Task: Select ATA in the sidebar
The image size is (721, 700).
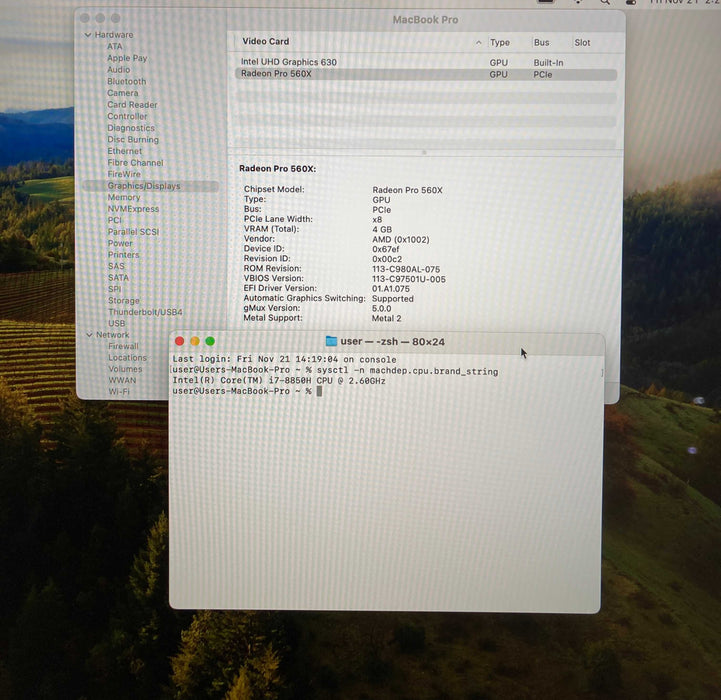Action: (x=114, y=46)
